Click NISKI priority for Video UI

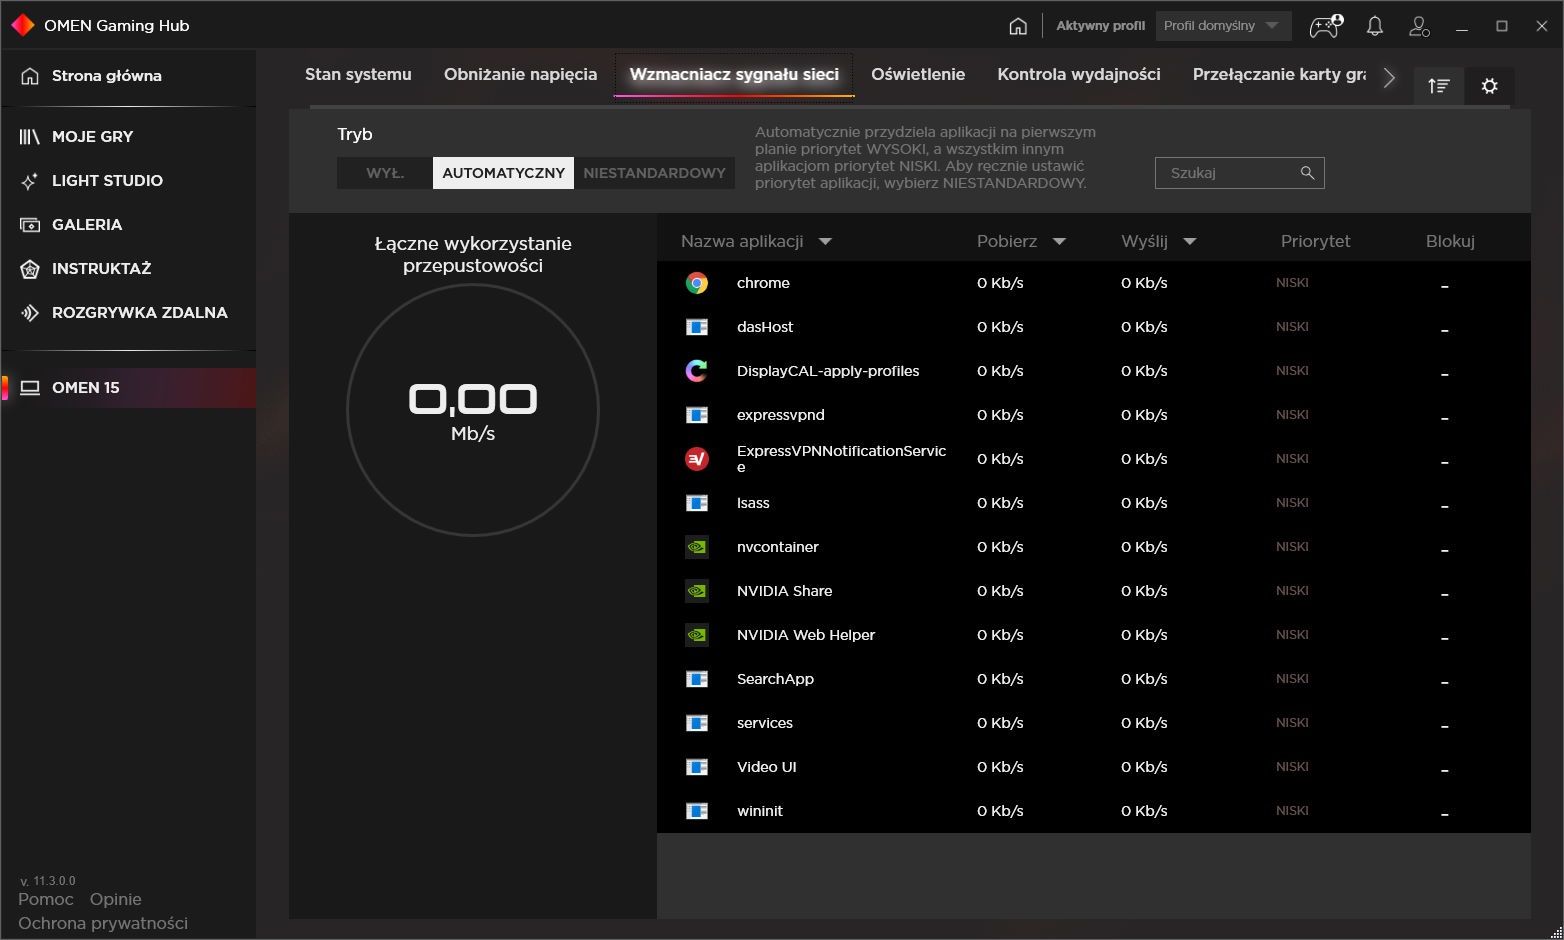(x=1292, y=767)
